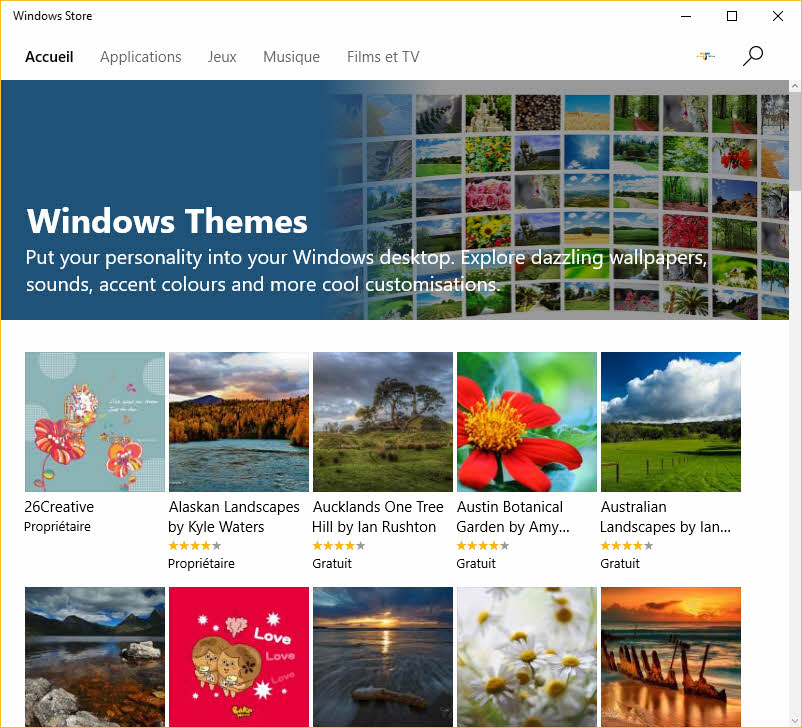Click the Austin Botanical Garden by Amy title
This screenshot has height=728, width=802.
coord(513,517)
